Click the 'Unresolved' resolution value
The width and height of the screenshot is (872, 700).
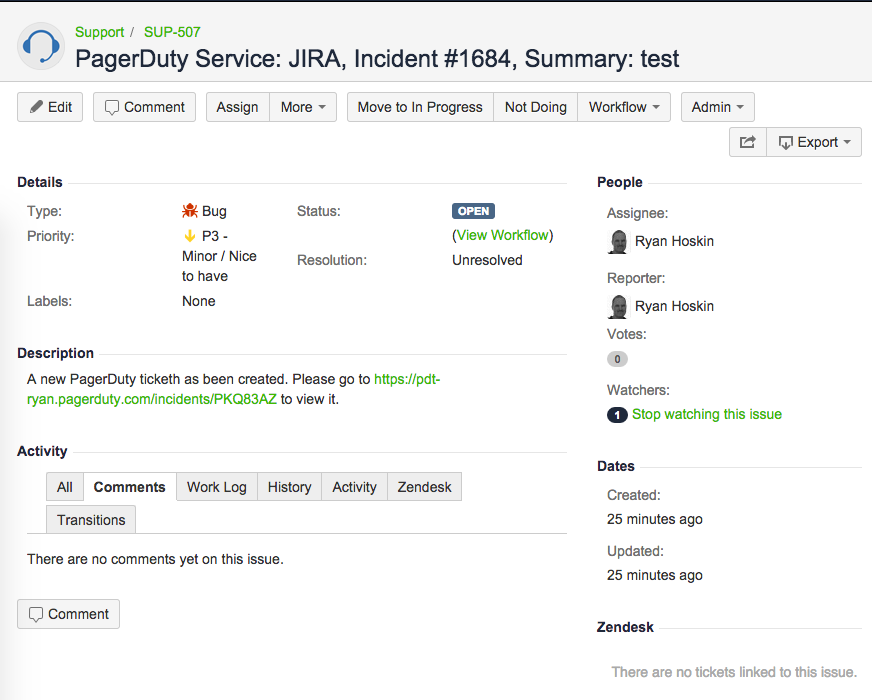coord(487,260)
